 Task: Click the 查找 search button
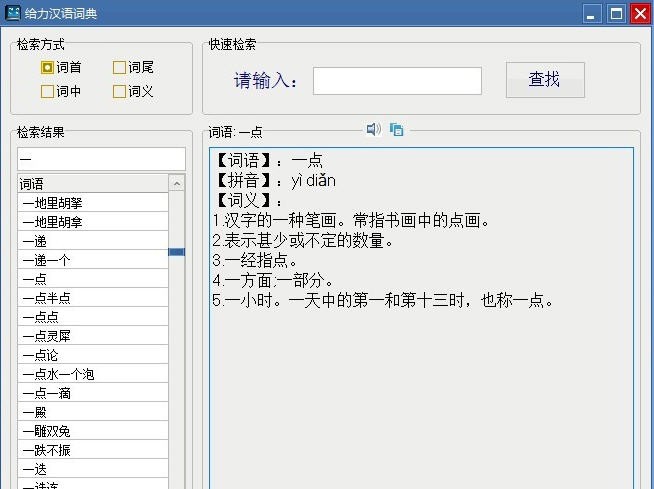545,80
